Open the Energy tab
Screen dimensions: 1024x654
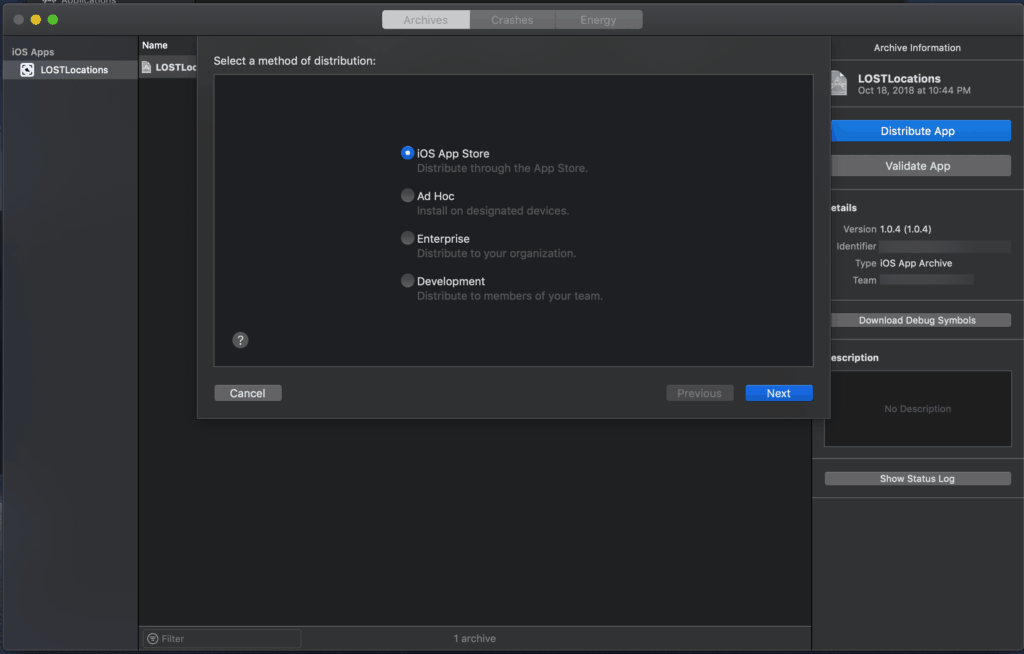598,20
